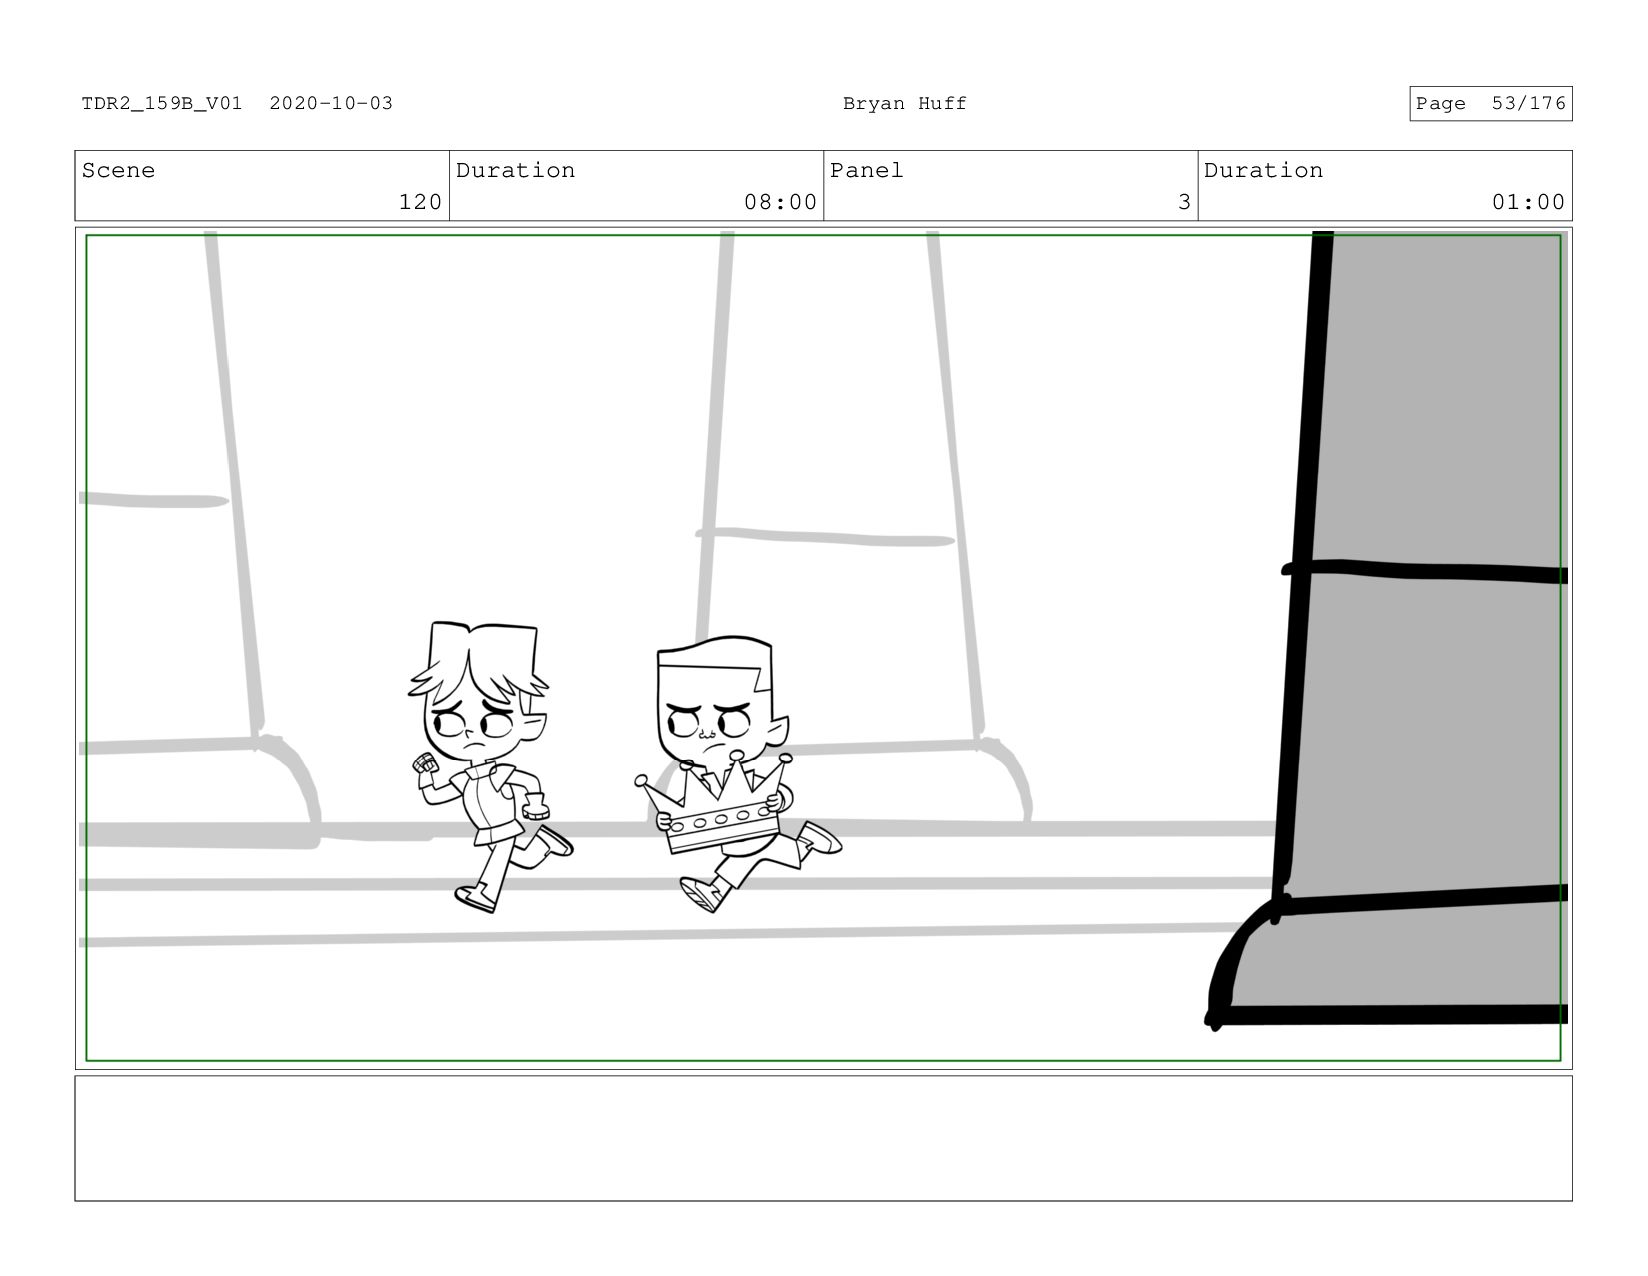Click the empty notes box below the panel

823,1138
